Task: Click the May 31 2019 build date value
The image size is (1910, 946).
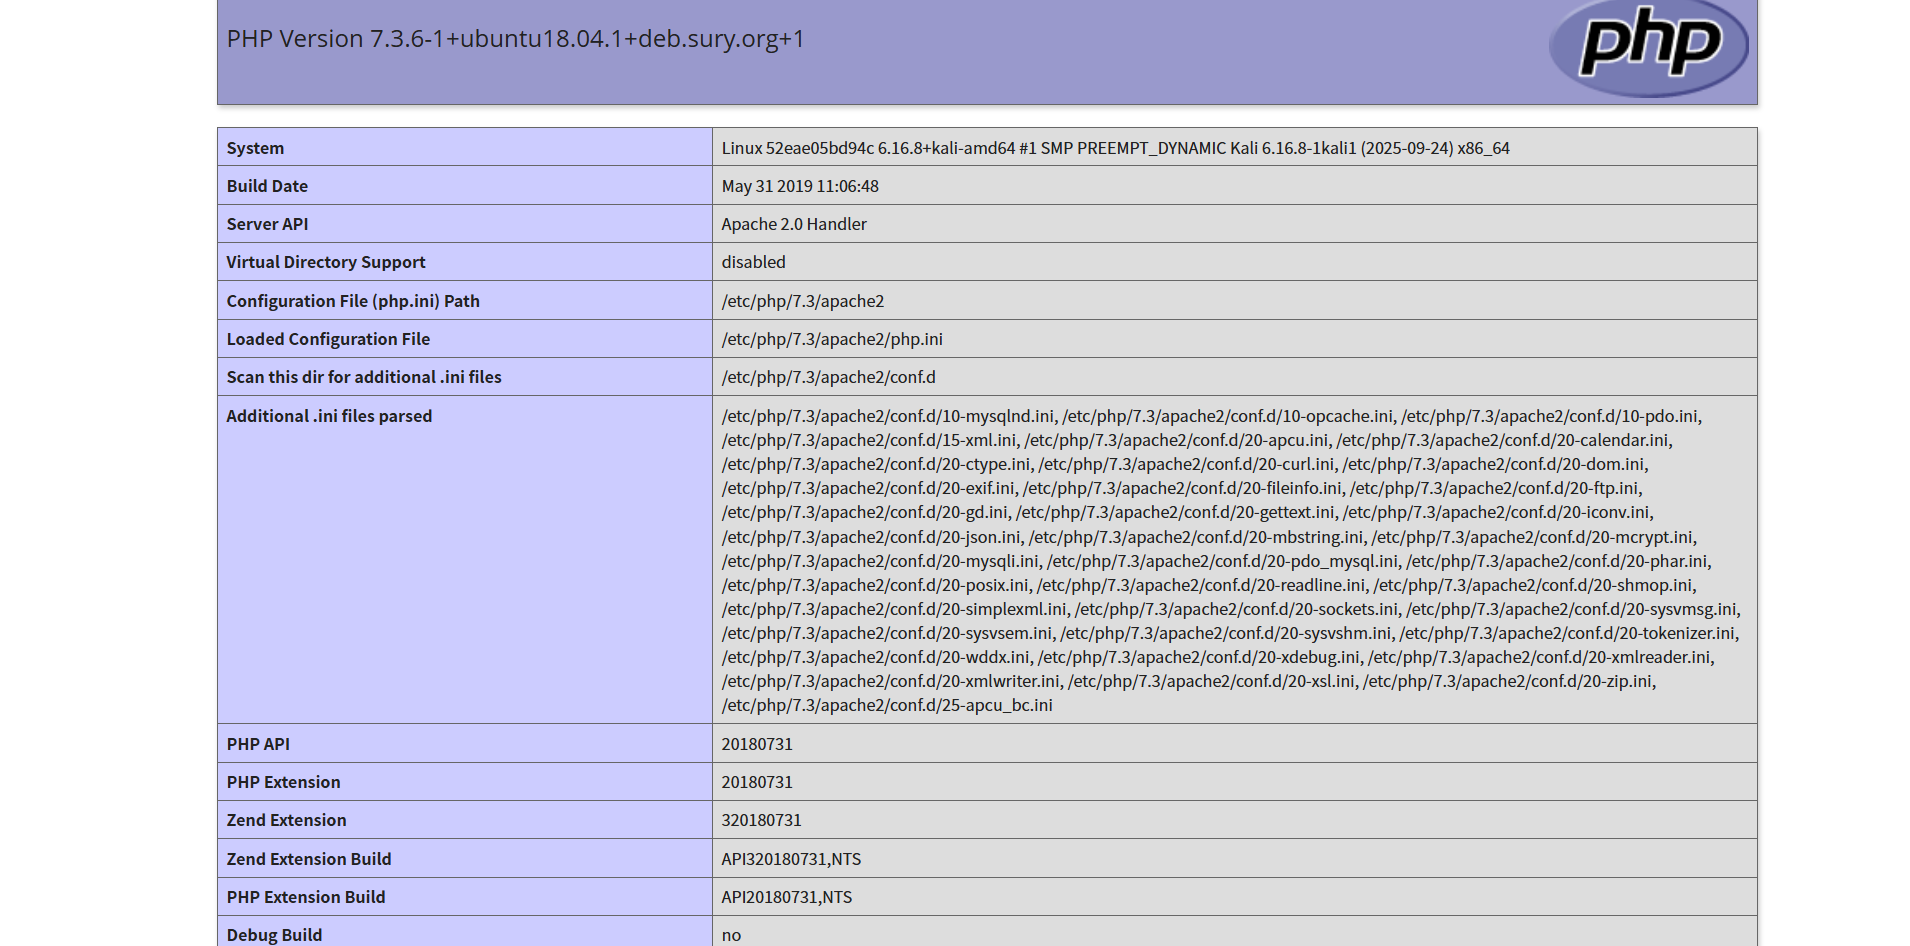Action: [800, 186]
